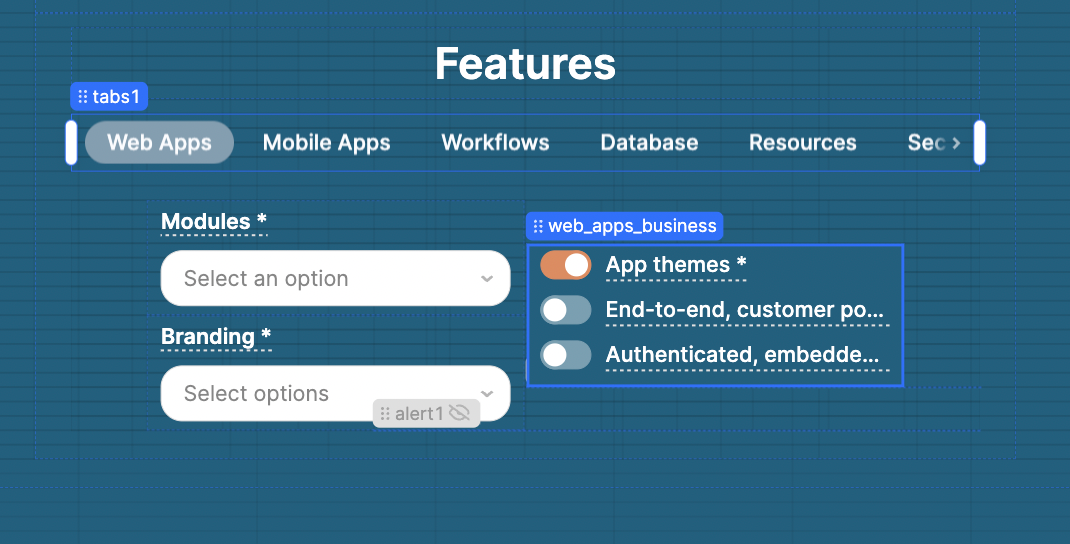Grab the right resize handle of tabs1
Image resolution: width=1070 pixels, height=544 pixels.
979,143
